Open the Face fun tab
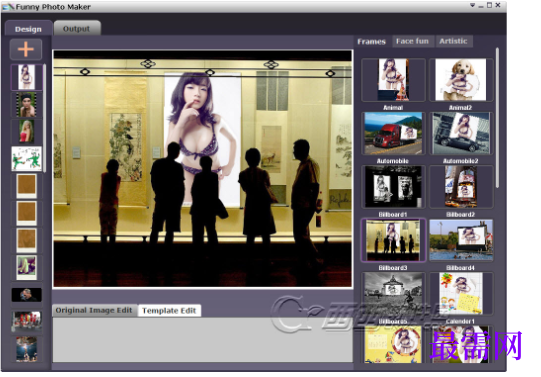 (412, 41)
